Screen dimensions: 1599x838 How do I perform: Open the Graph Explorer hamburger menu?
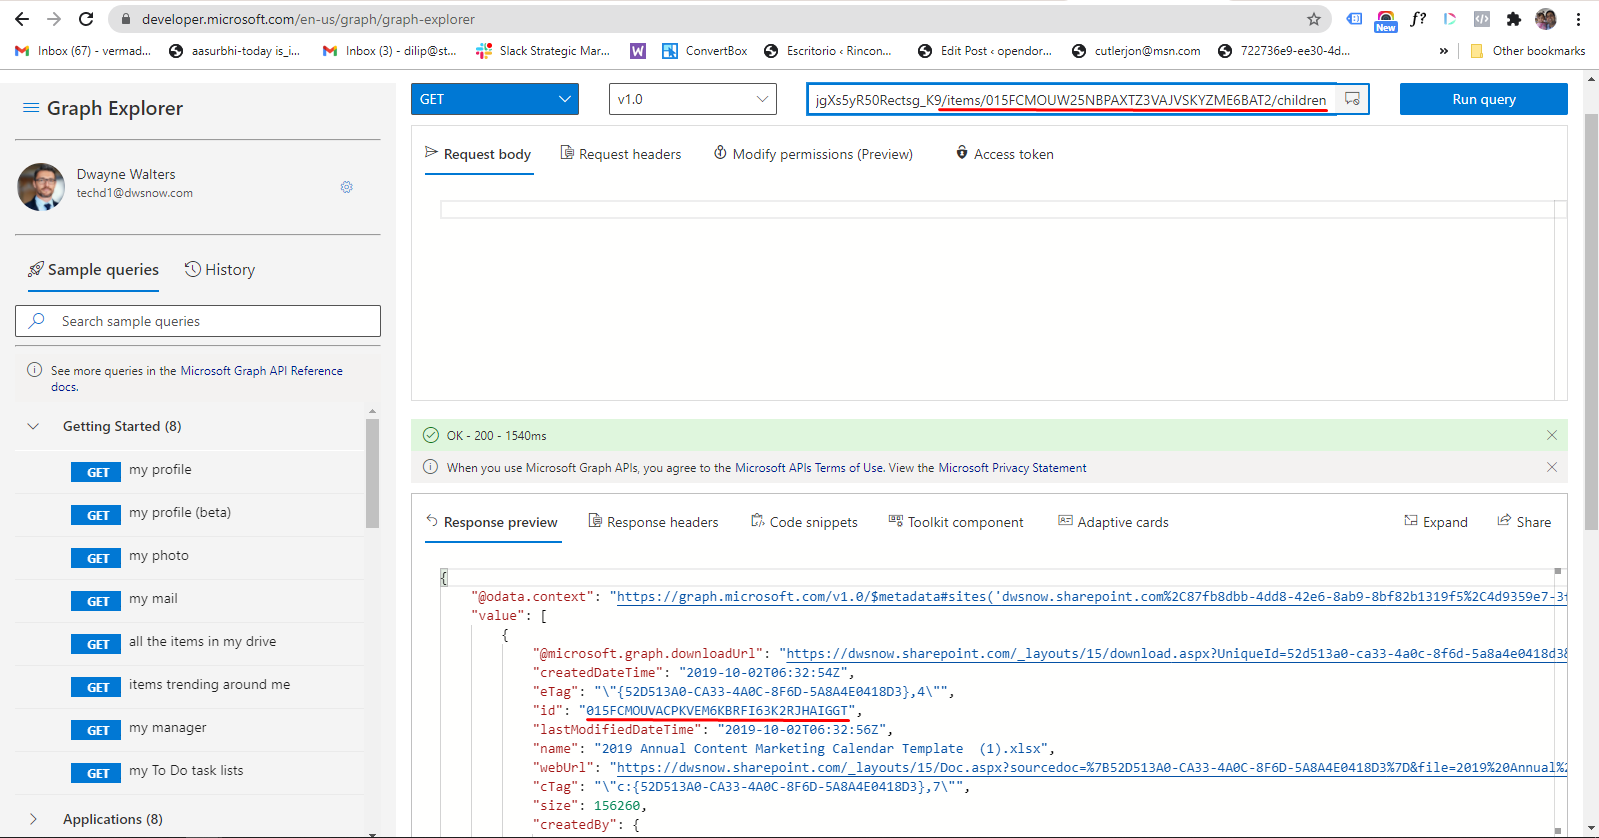pos(31,108)
